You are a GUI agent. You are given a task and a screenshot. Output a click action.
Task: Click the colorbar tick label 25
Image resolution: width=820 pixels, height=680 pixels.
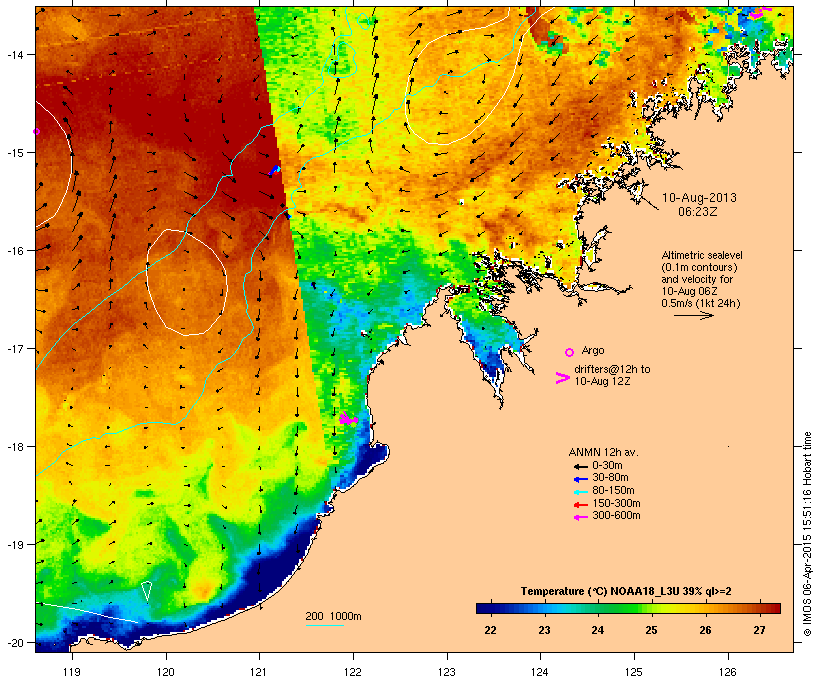coord(651,630)
